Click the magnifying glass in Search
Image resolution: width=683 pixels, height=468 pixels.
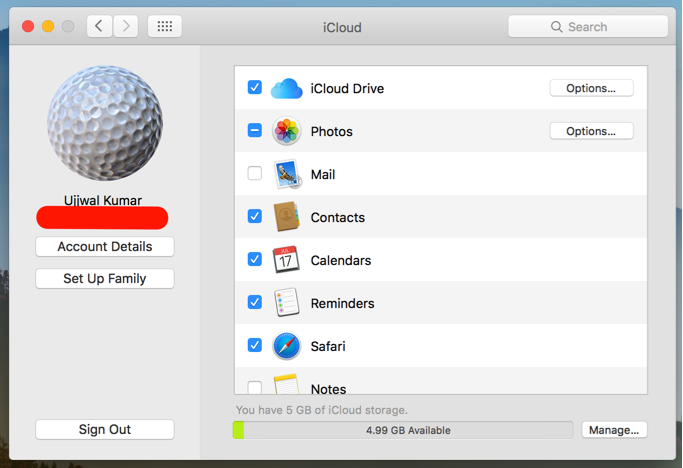click(x=556, y=27)
